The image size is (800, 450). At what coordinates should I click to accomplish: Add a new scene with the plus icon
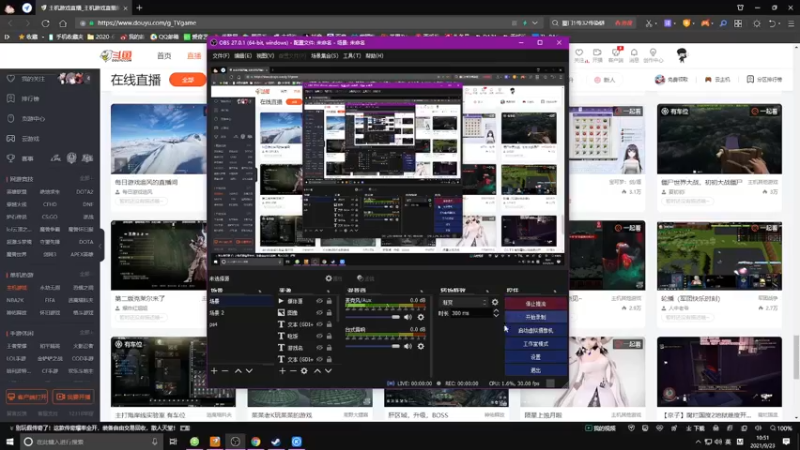click(214, 371)
